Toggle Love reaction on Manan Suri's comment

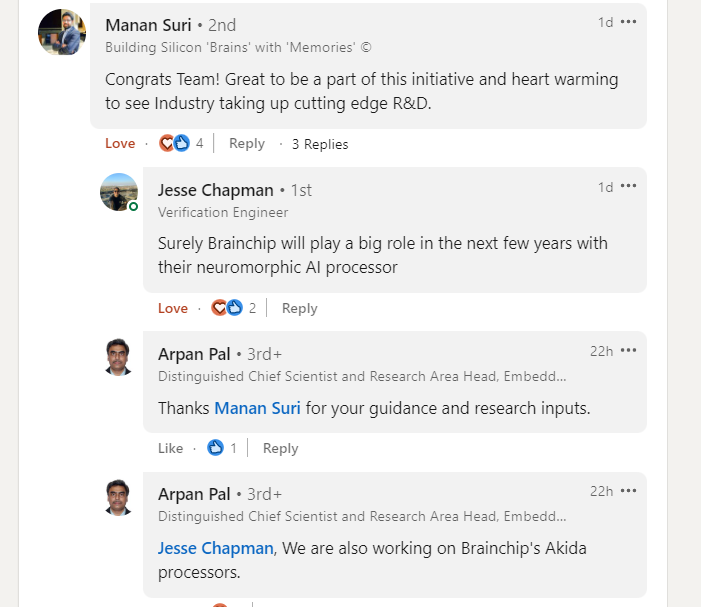pyautogui.click(x=120, y=144)
